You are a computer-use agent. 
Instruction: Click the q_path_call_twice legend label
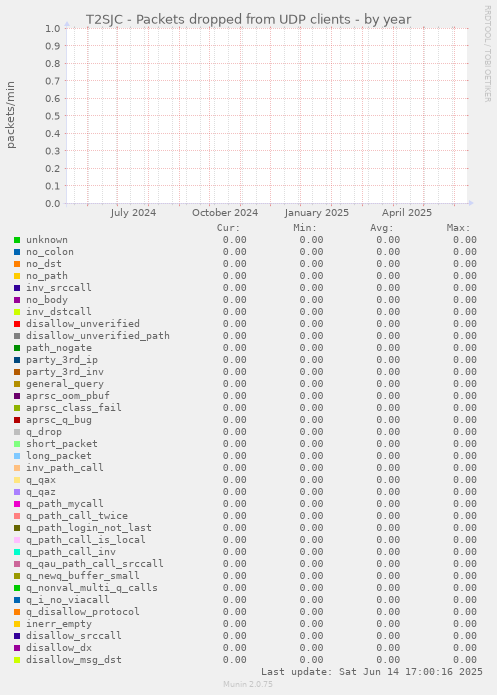[77, 516]
